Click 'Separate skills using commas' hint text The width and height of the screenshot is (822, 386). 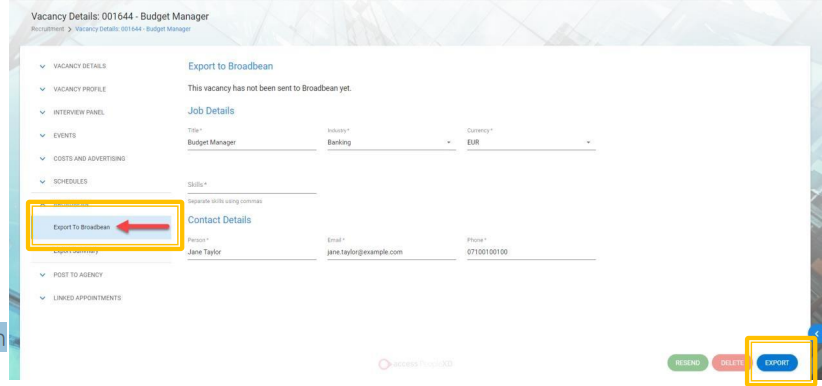pyautogui.click(x=225, y=201)
